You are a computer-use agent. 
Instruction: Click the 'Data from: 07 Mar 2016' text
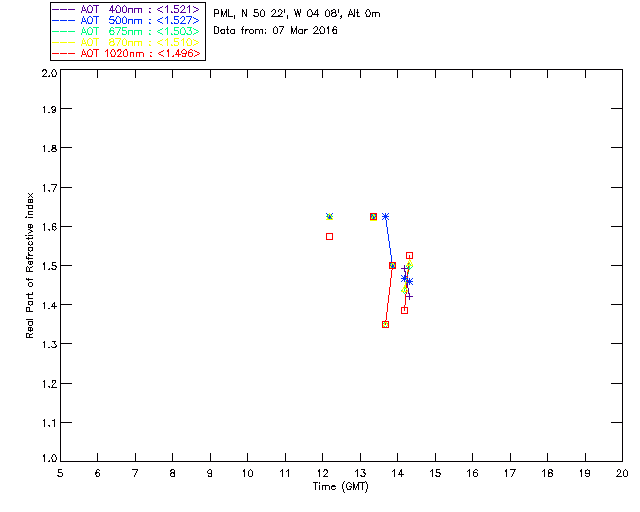point(276,31)
